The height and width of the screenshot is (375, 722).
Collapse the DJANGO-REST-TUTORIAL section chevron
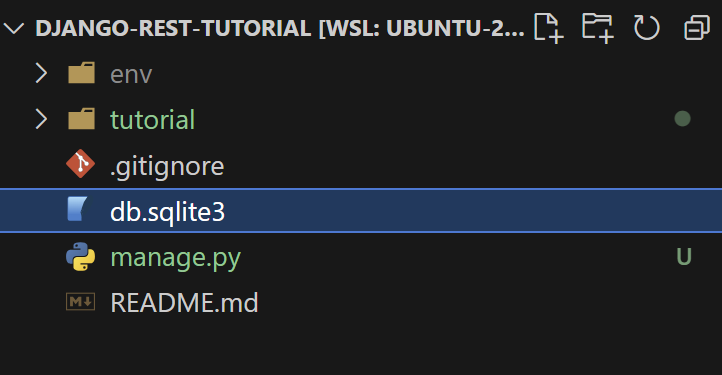(14, 29)
